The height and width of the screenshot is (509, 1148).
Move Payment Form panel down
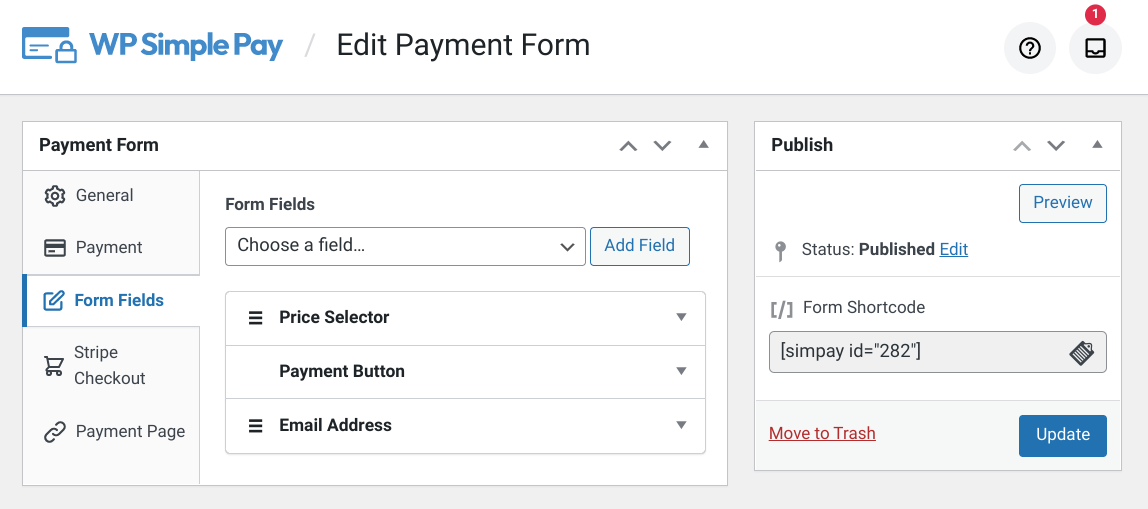point(663,146)
